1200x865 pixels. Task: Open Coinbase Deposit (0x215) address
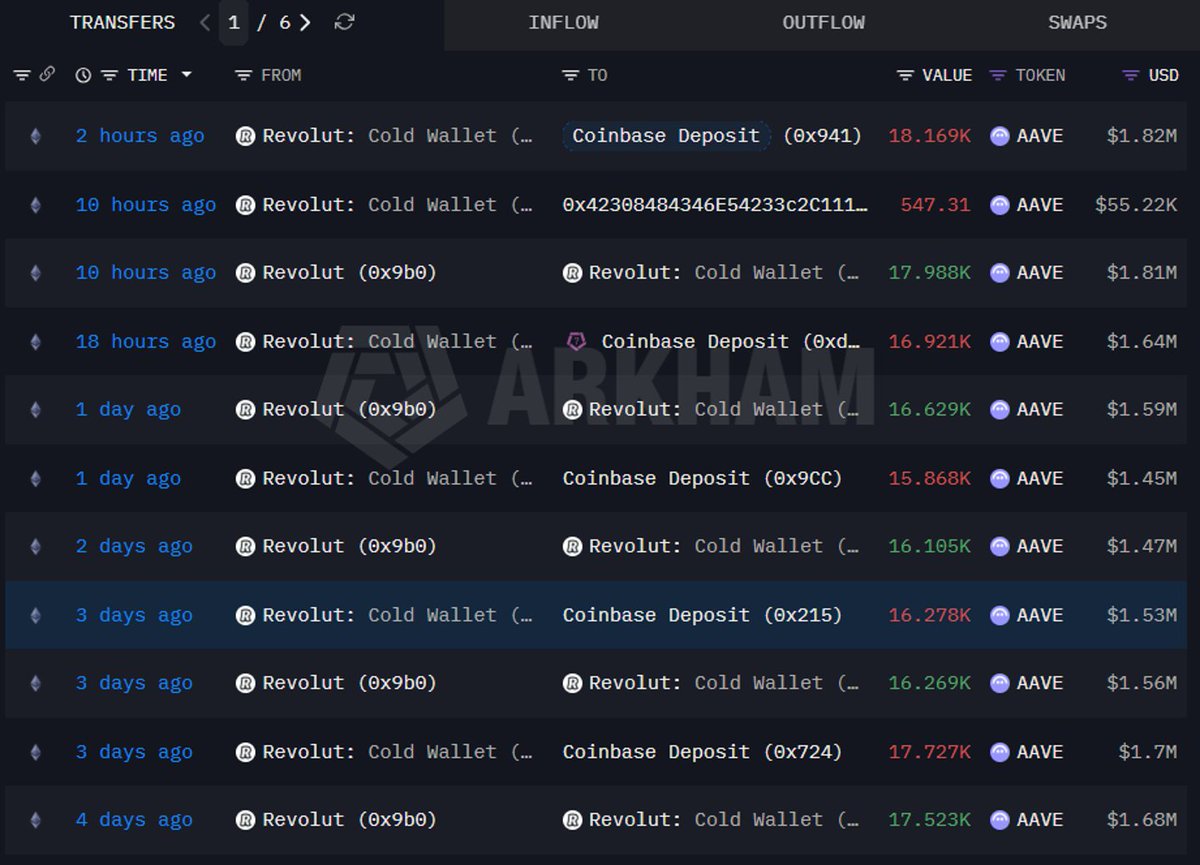click(x=702, y=615)
